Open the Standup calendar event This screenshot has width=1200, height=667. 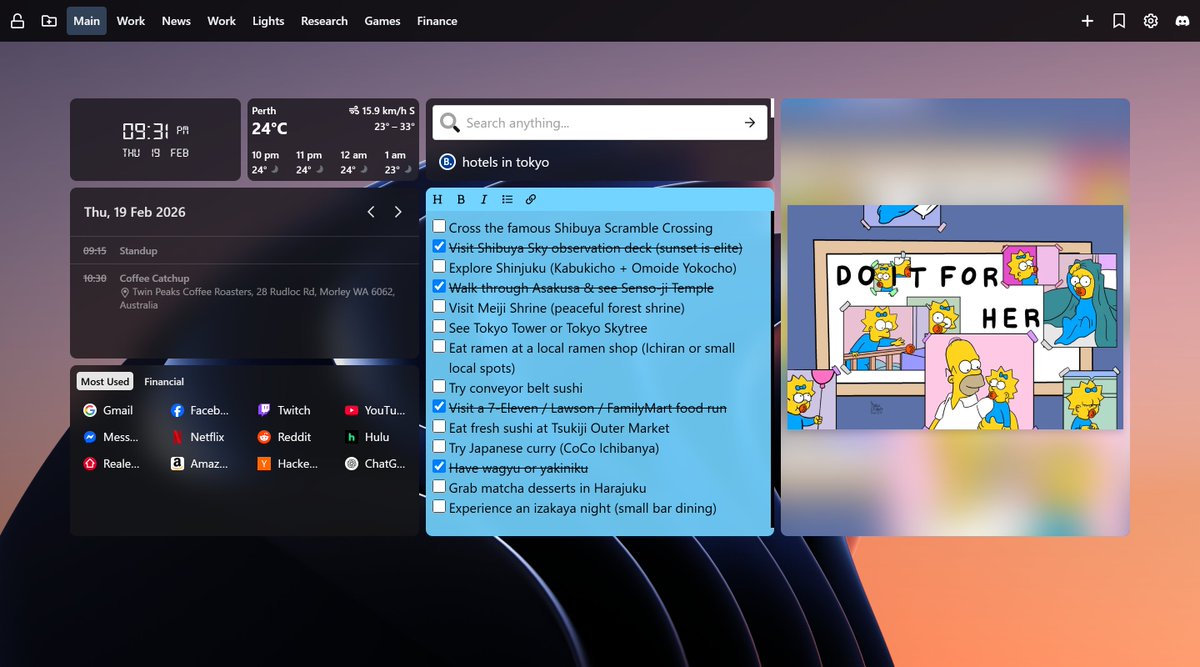244,251
